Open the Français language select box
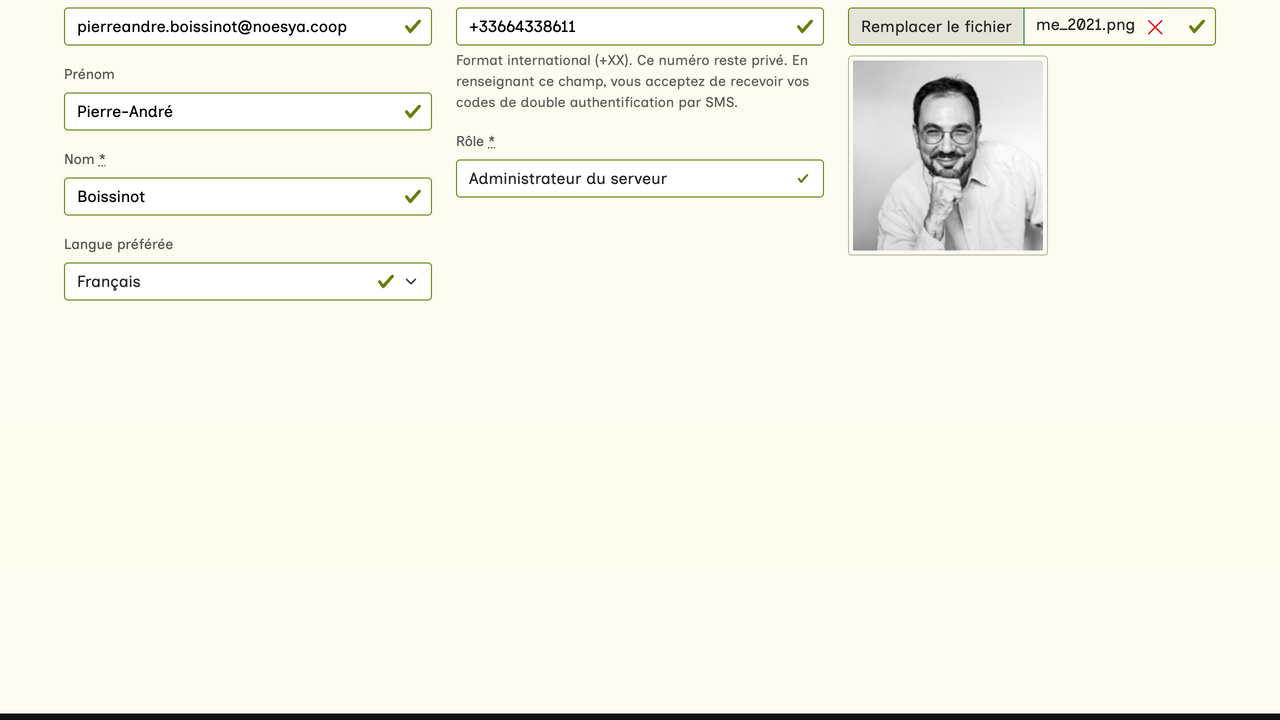 pos(220,282)
